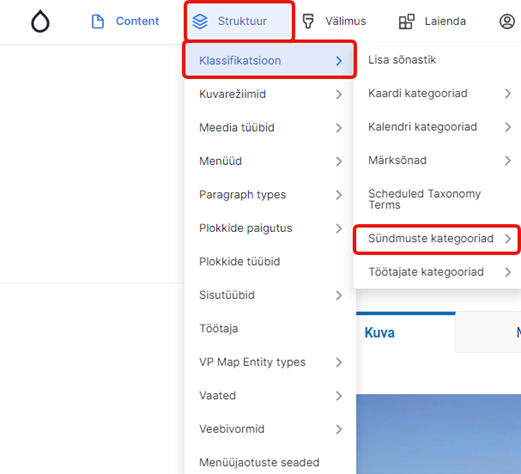Open the user account icon
521x474 pixels.
(x=507, y=21)
